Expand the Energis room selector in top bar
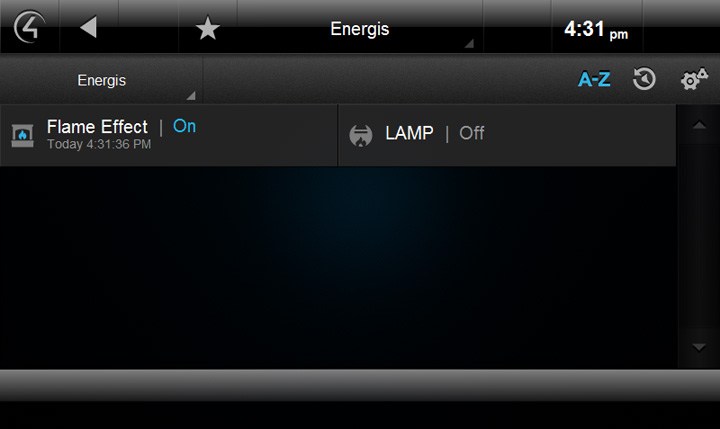 360,28
